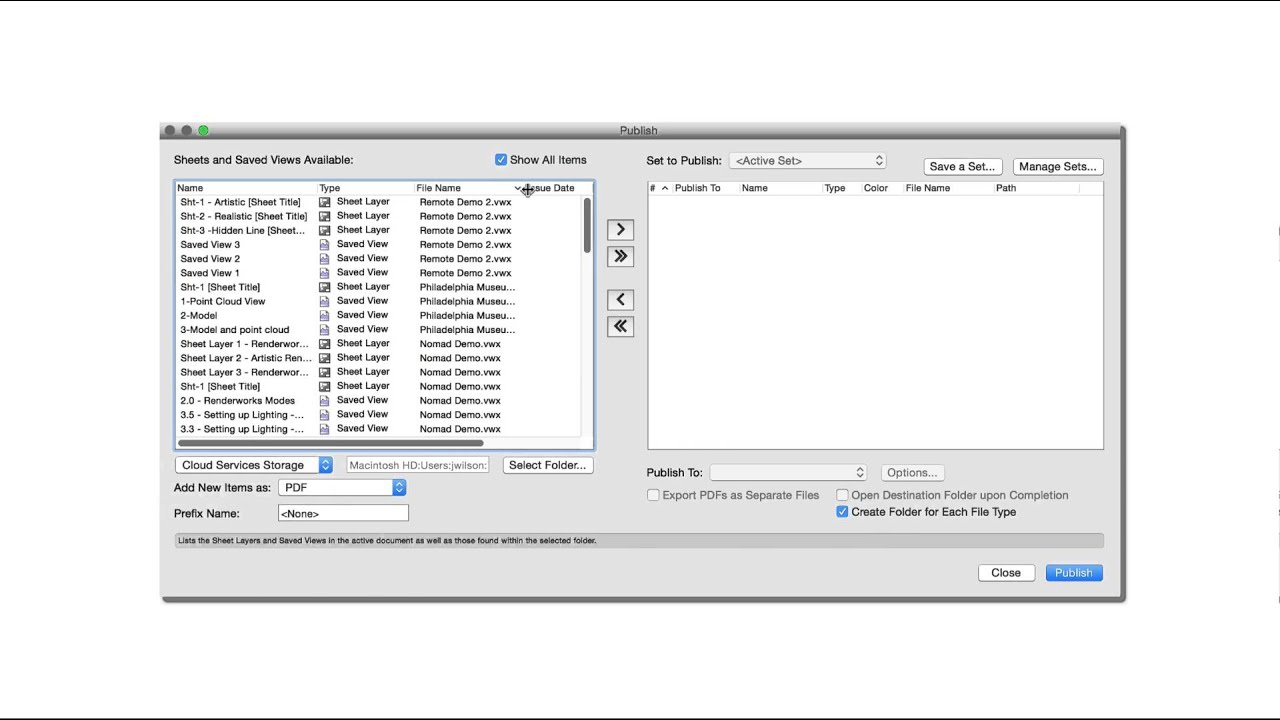Uncheck the Show All Items checkbox
Image resolution: width=1280 pixels, height=720 pixels.
(x=501, y=160)
